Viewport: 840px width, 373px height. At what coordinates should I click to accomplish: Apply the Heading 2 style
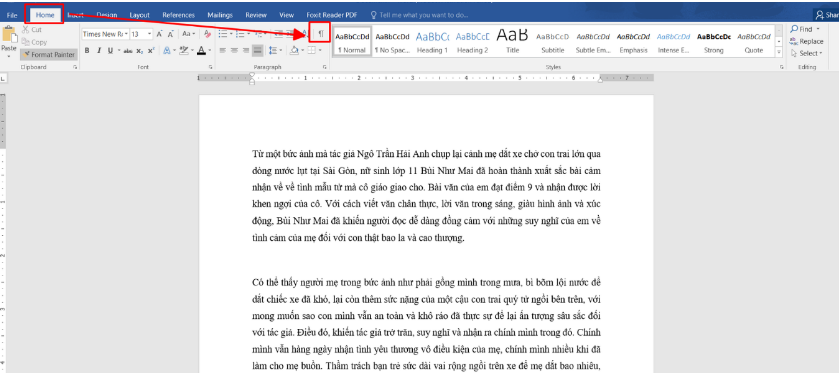pos(472,42)
